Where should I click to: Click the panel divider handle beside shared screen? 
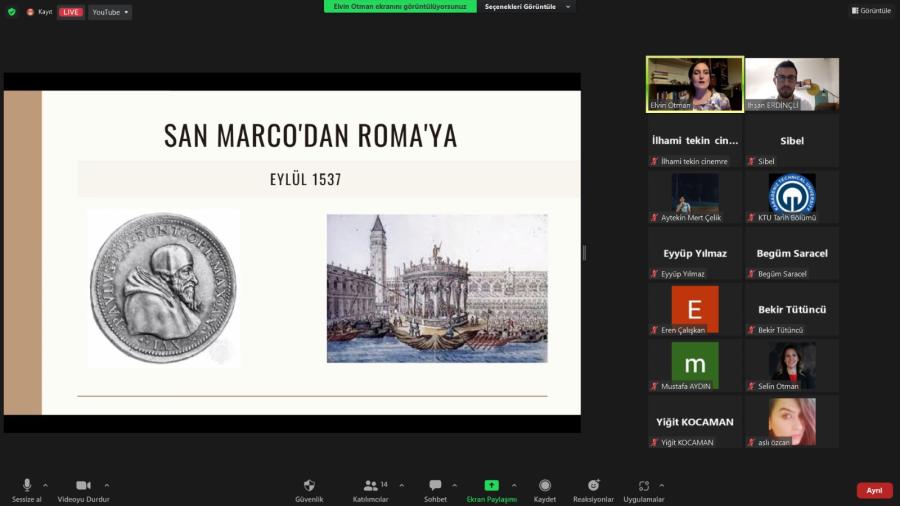584,252
